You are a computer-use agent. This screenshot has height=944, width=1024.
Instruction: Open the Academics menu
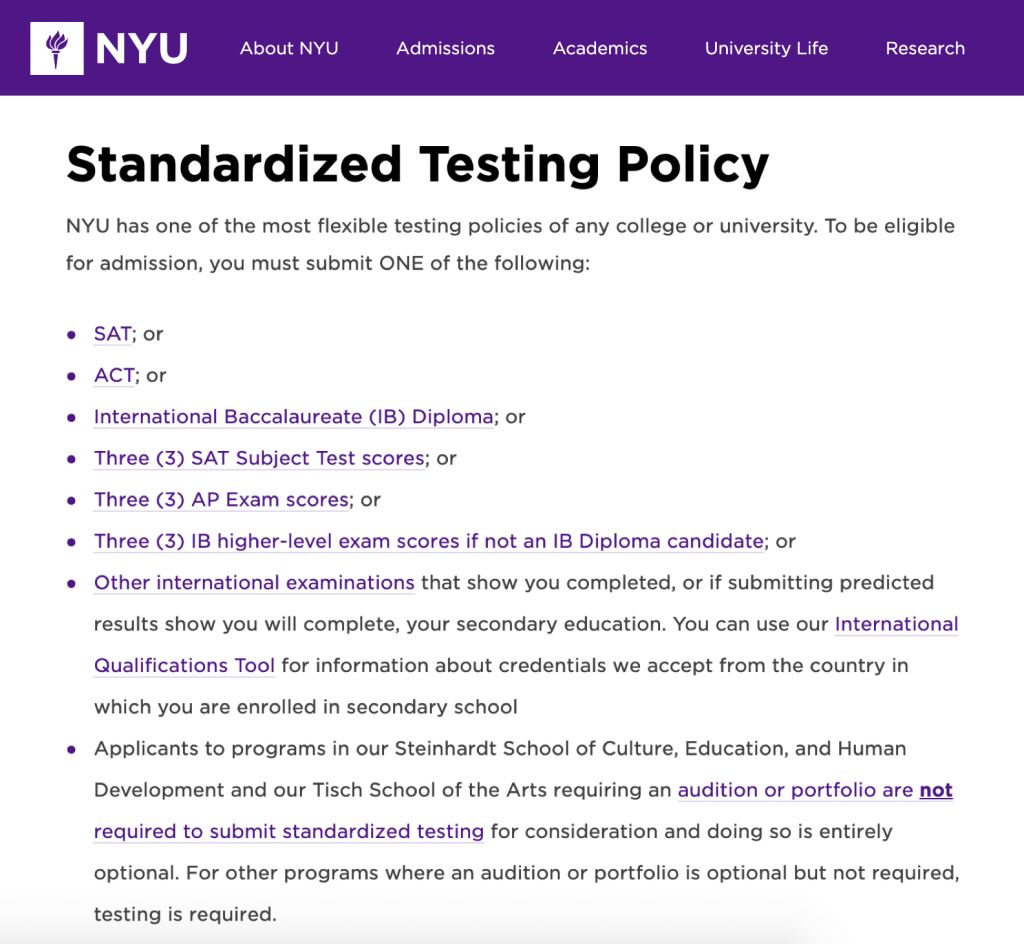click(600, 48)
